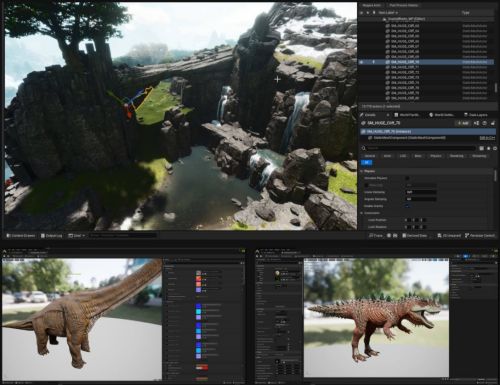Click the Unsaved assets indicator icon
500x385 pixels.
coord(439,235)
